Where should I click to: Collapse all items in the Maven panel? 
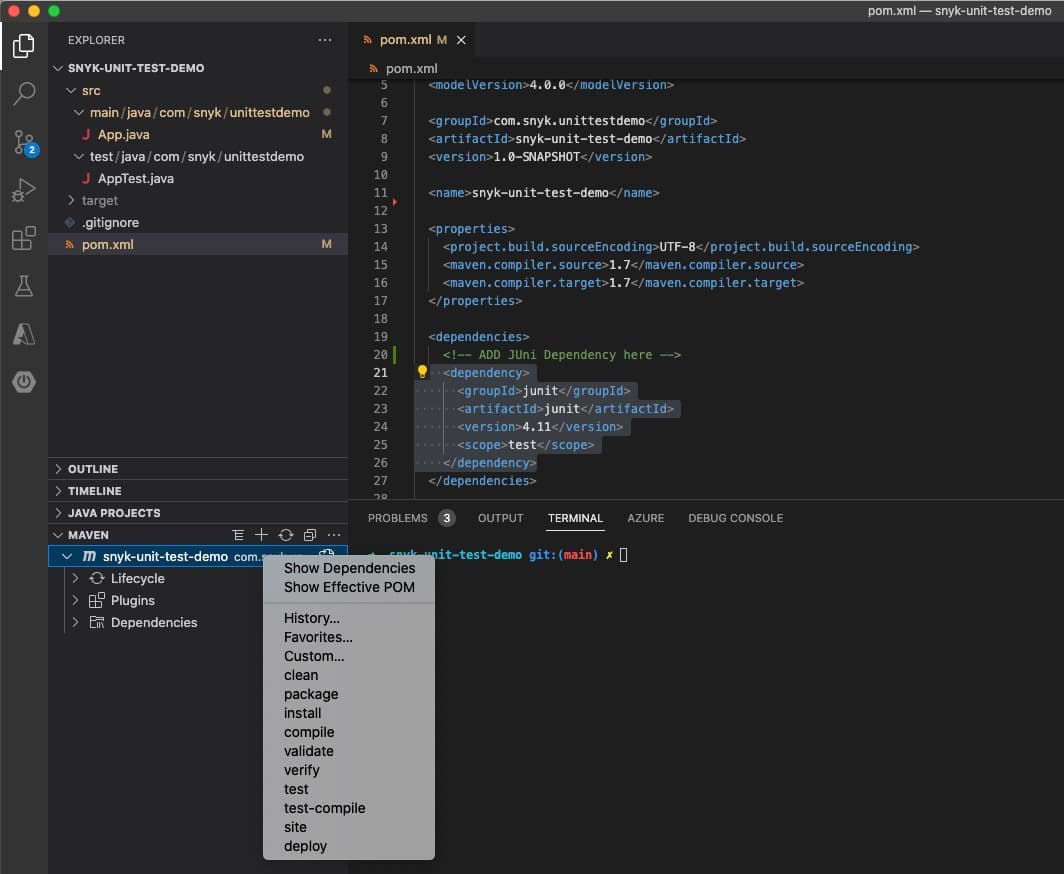pyautogui.click(x=309, y=534)
